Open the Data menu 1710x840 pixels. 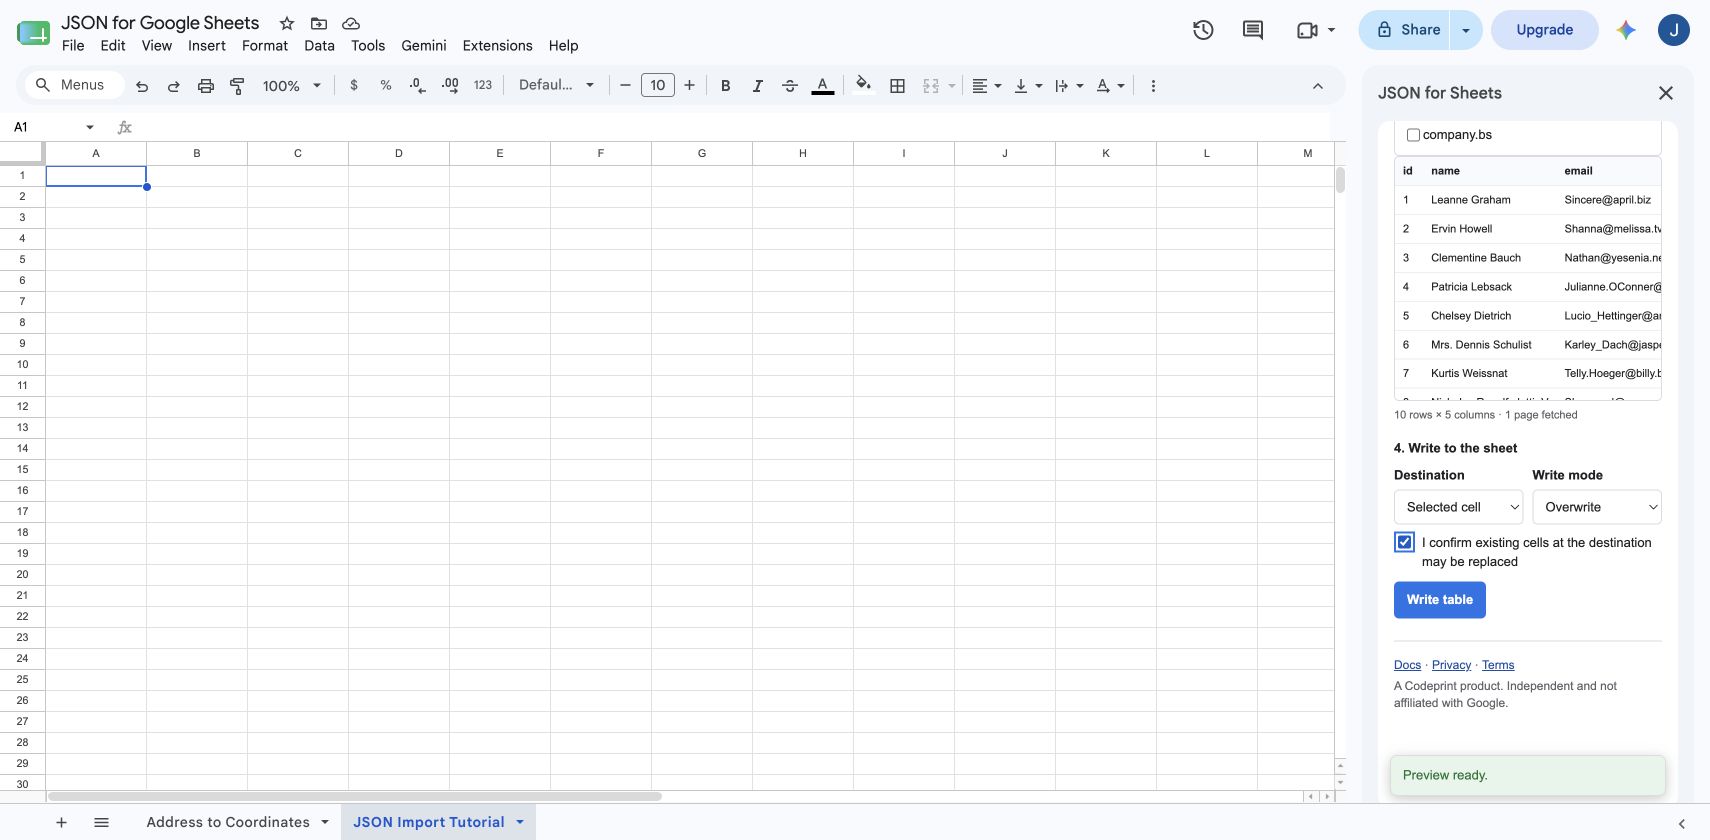(320, 46)
